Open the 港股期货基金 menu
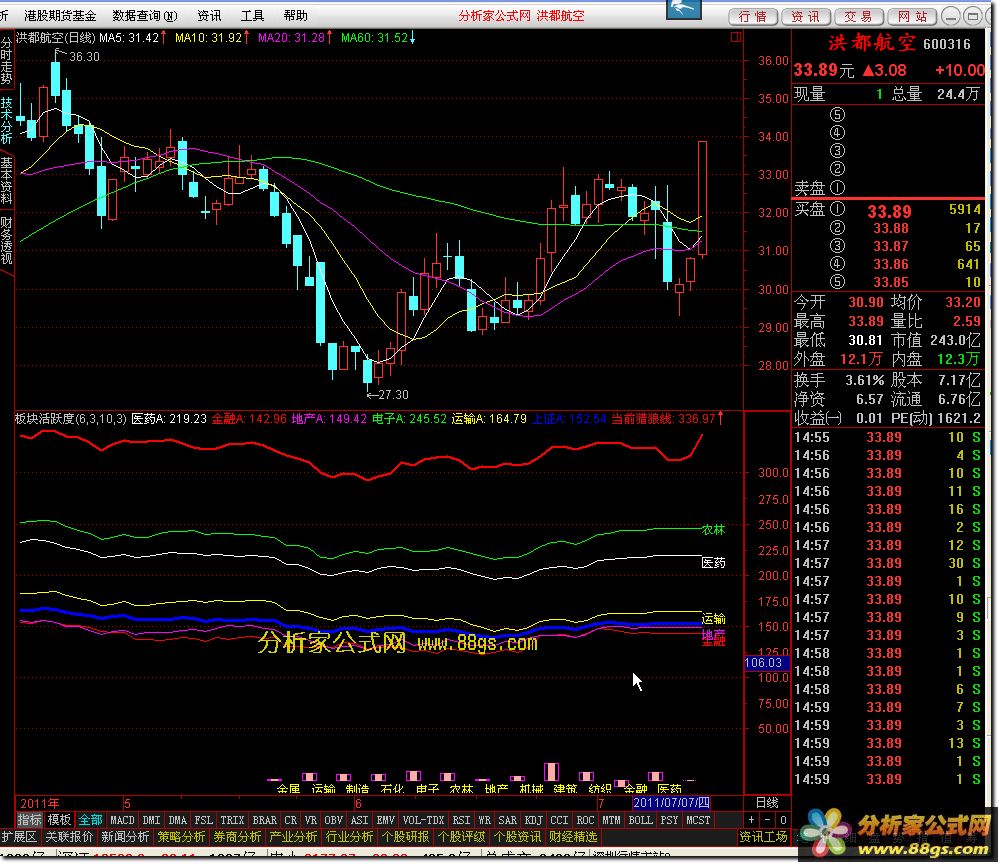Viewport: 1000px width, 864px height. tap(60, 15)
